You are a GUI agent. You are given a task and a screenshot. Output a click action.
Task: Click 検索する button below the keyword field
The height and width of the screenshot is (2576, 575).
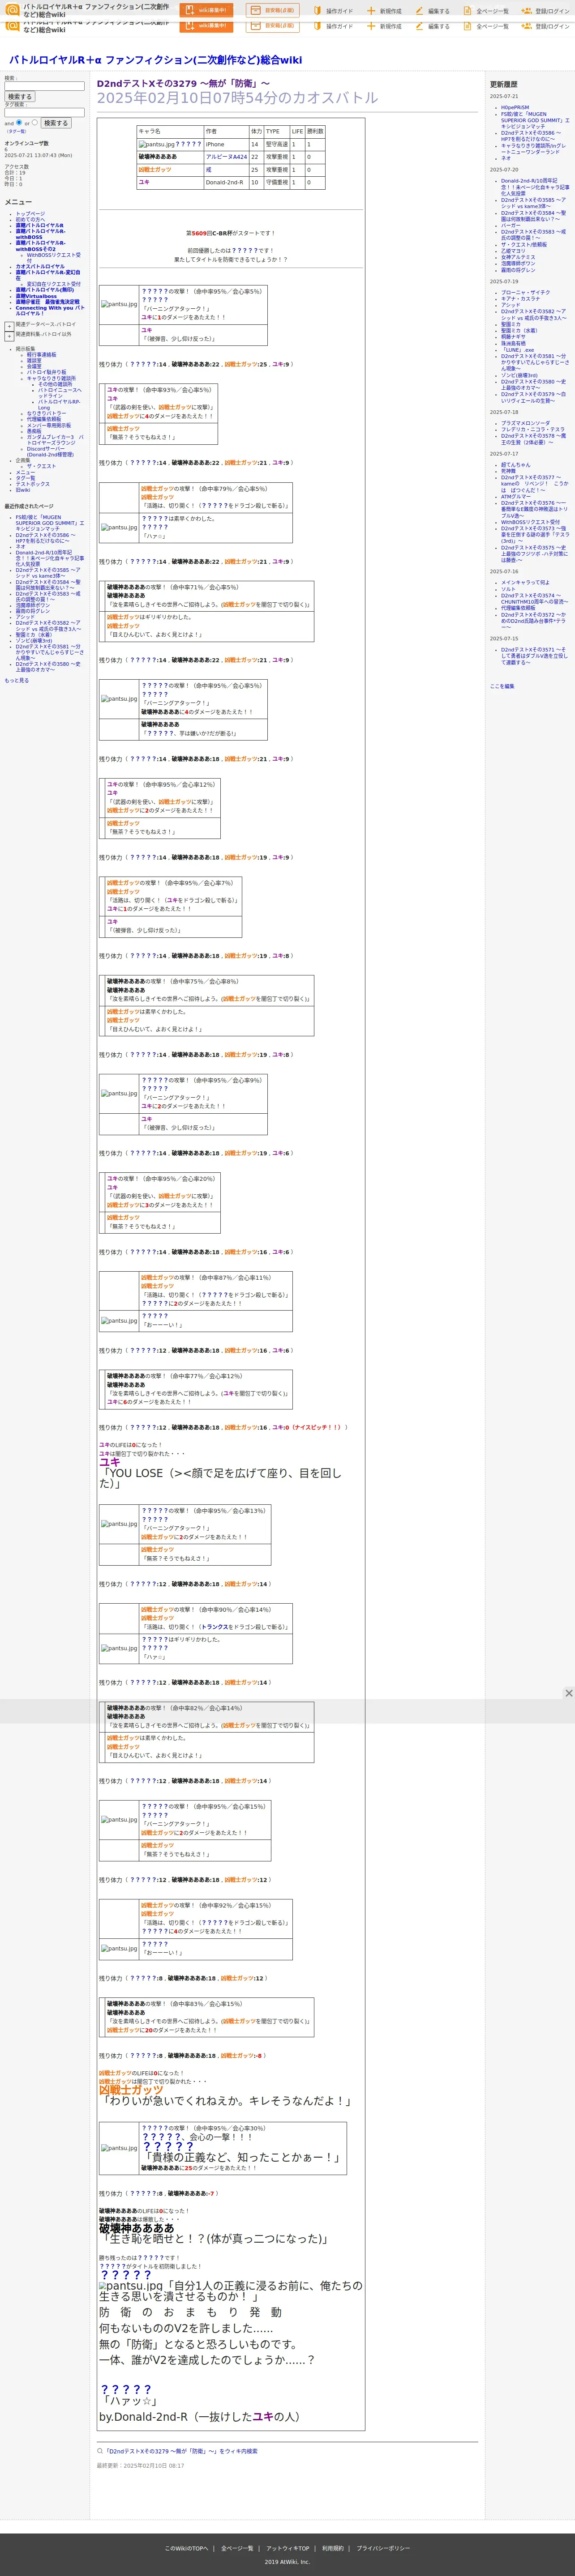tap(20, 97)
